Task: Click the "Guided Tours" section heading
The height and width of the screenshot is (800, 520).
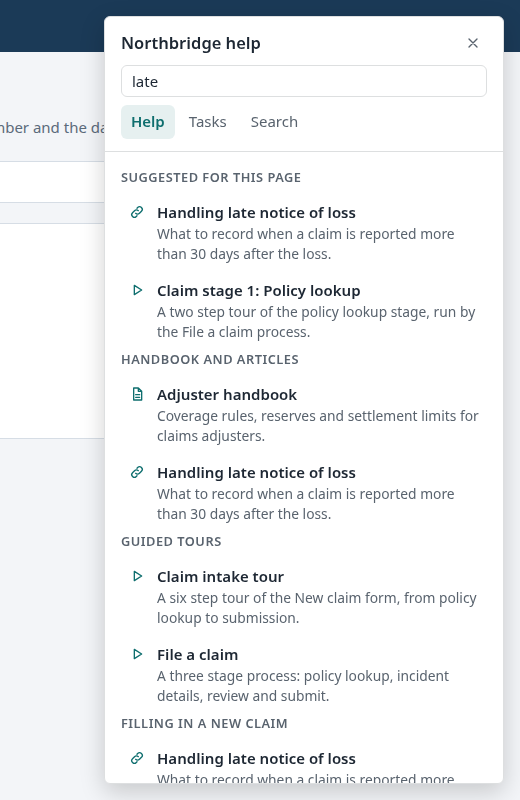Action: tap(171, 542)
